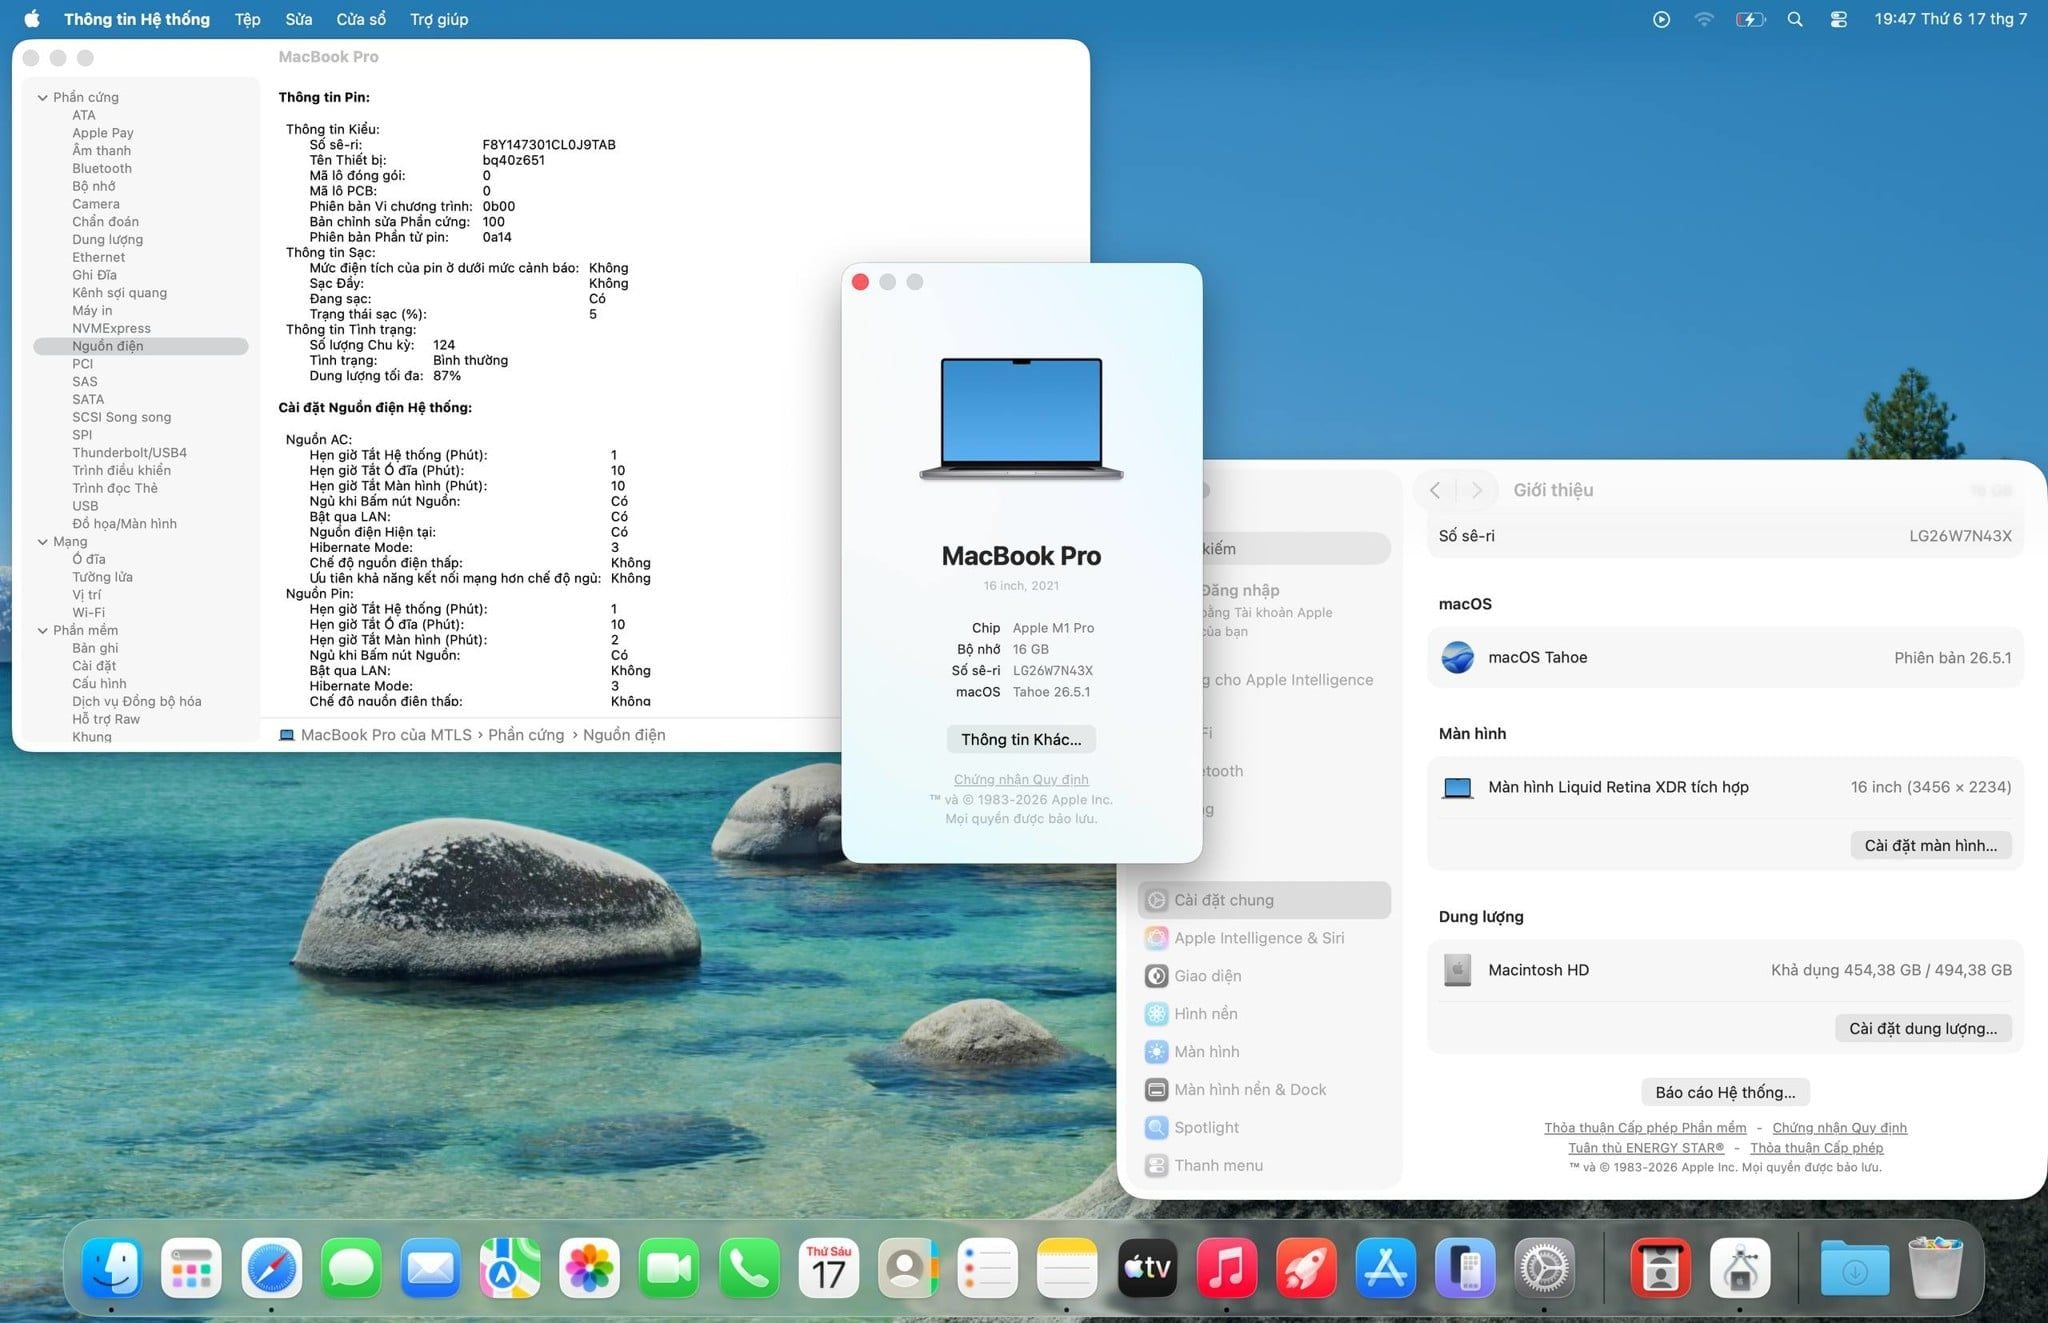Open iPhone Mirroring from the Dock
2048x1323 pixels.
tap(1465, 1268)
